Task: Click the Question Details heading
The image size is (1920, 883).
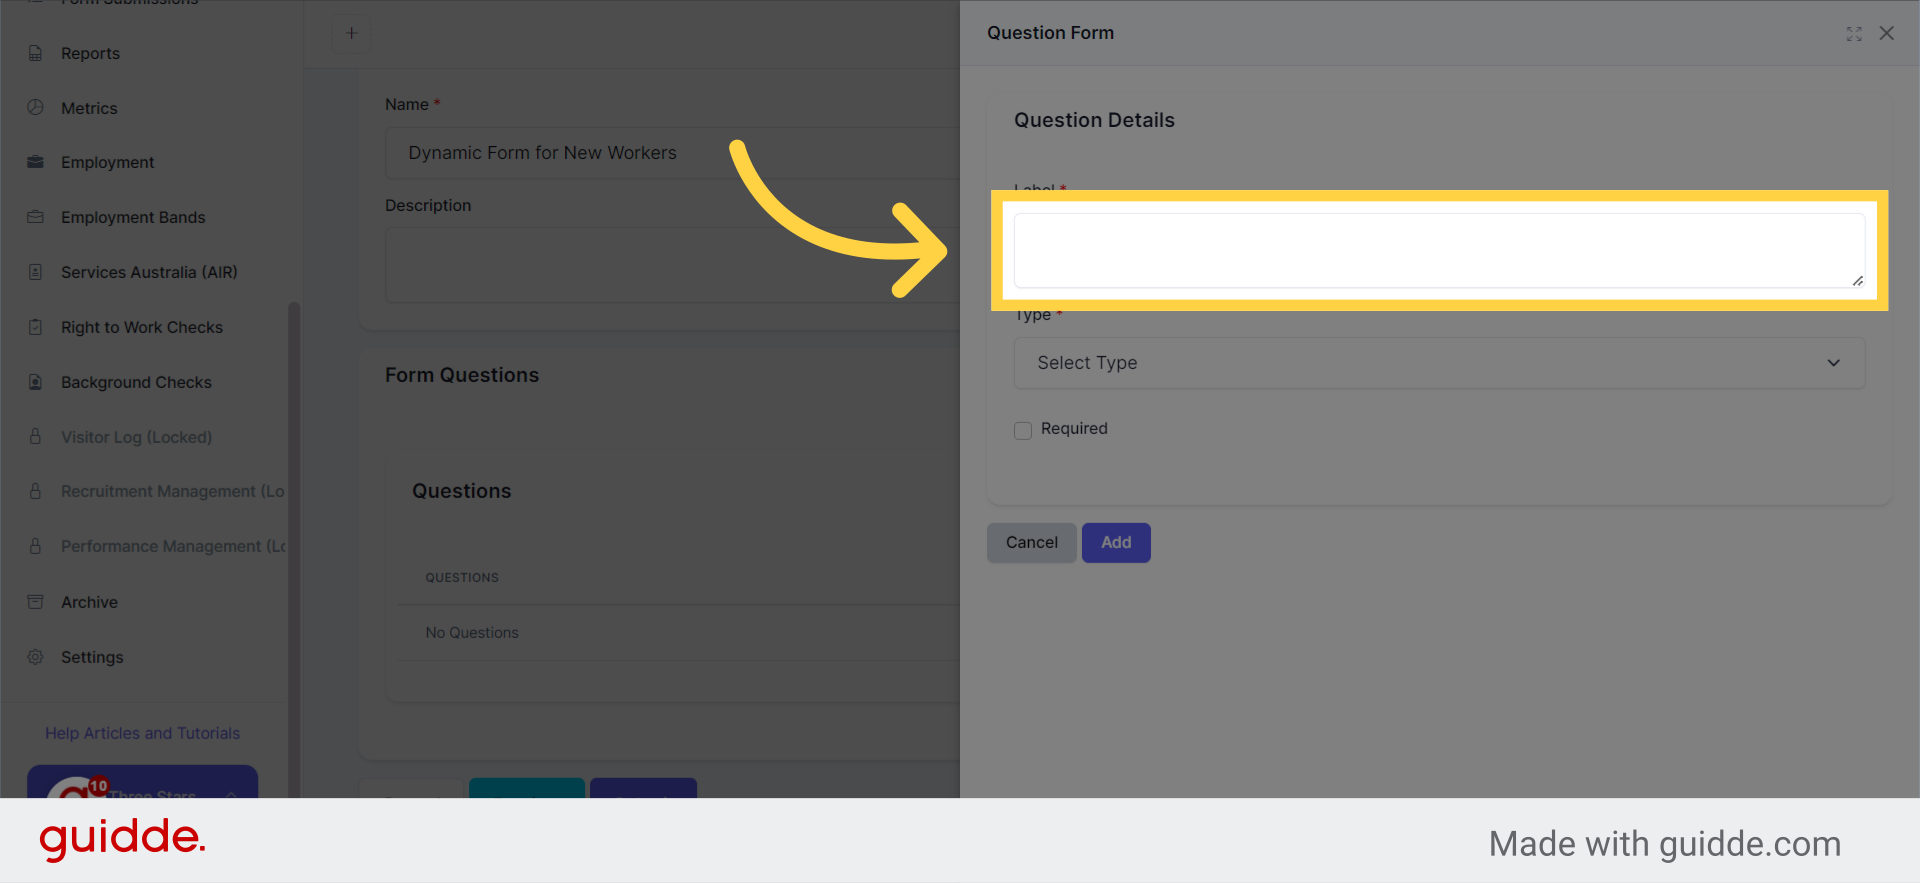Action: (1094, 120)
